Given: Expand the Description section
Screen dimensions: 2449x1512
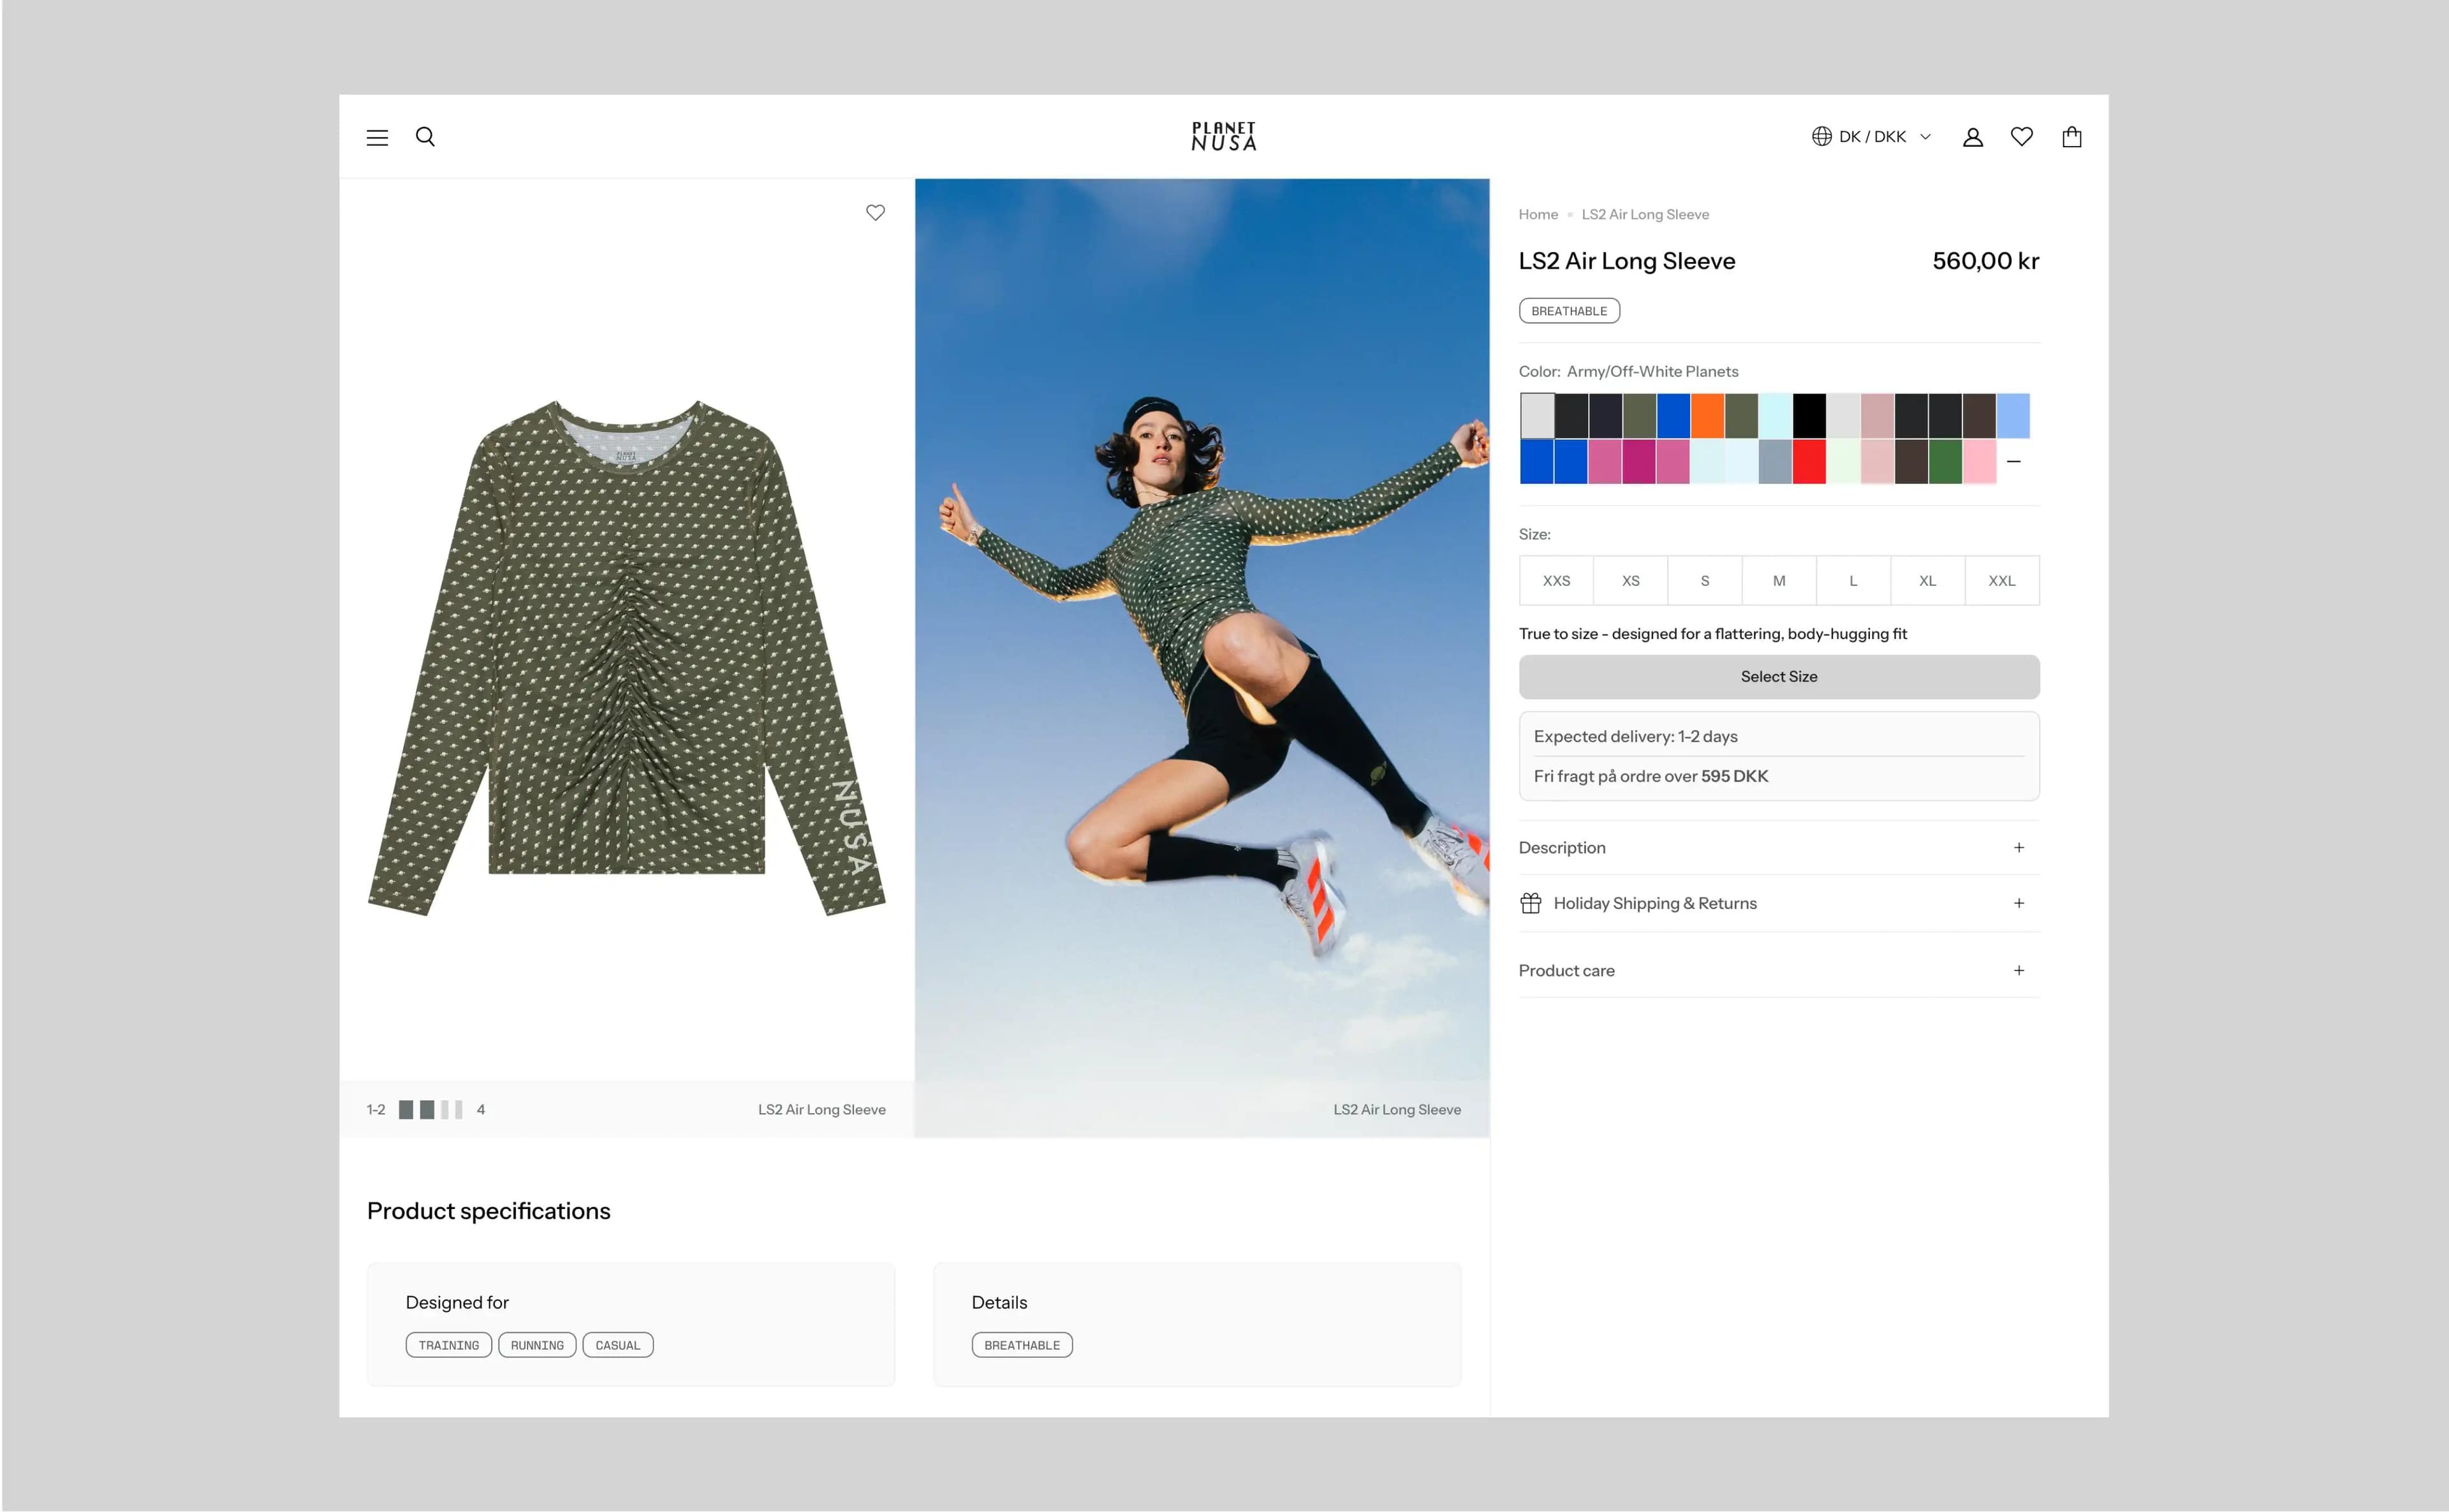Looking at the screenshot, I should 1778,848.
